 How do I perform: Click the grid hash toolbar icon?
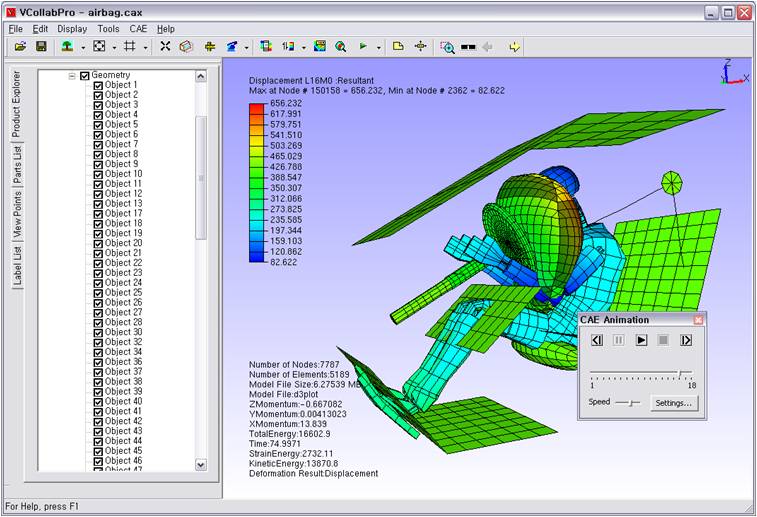tap(129, 46)
